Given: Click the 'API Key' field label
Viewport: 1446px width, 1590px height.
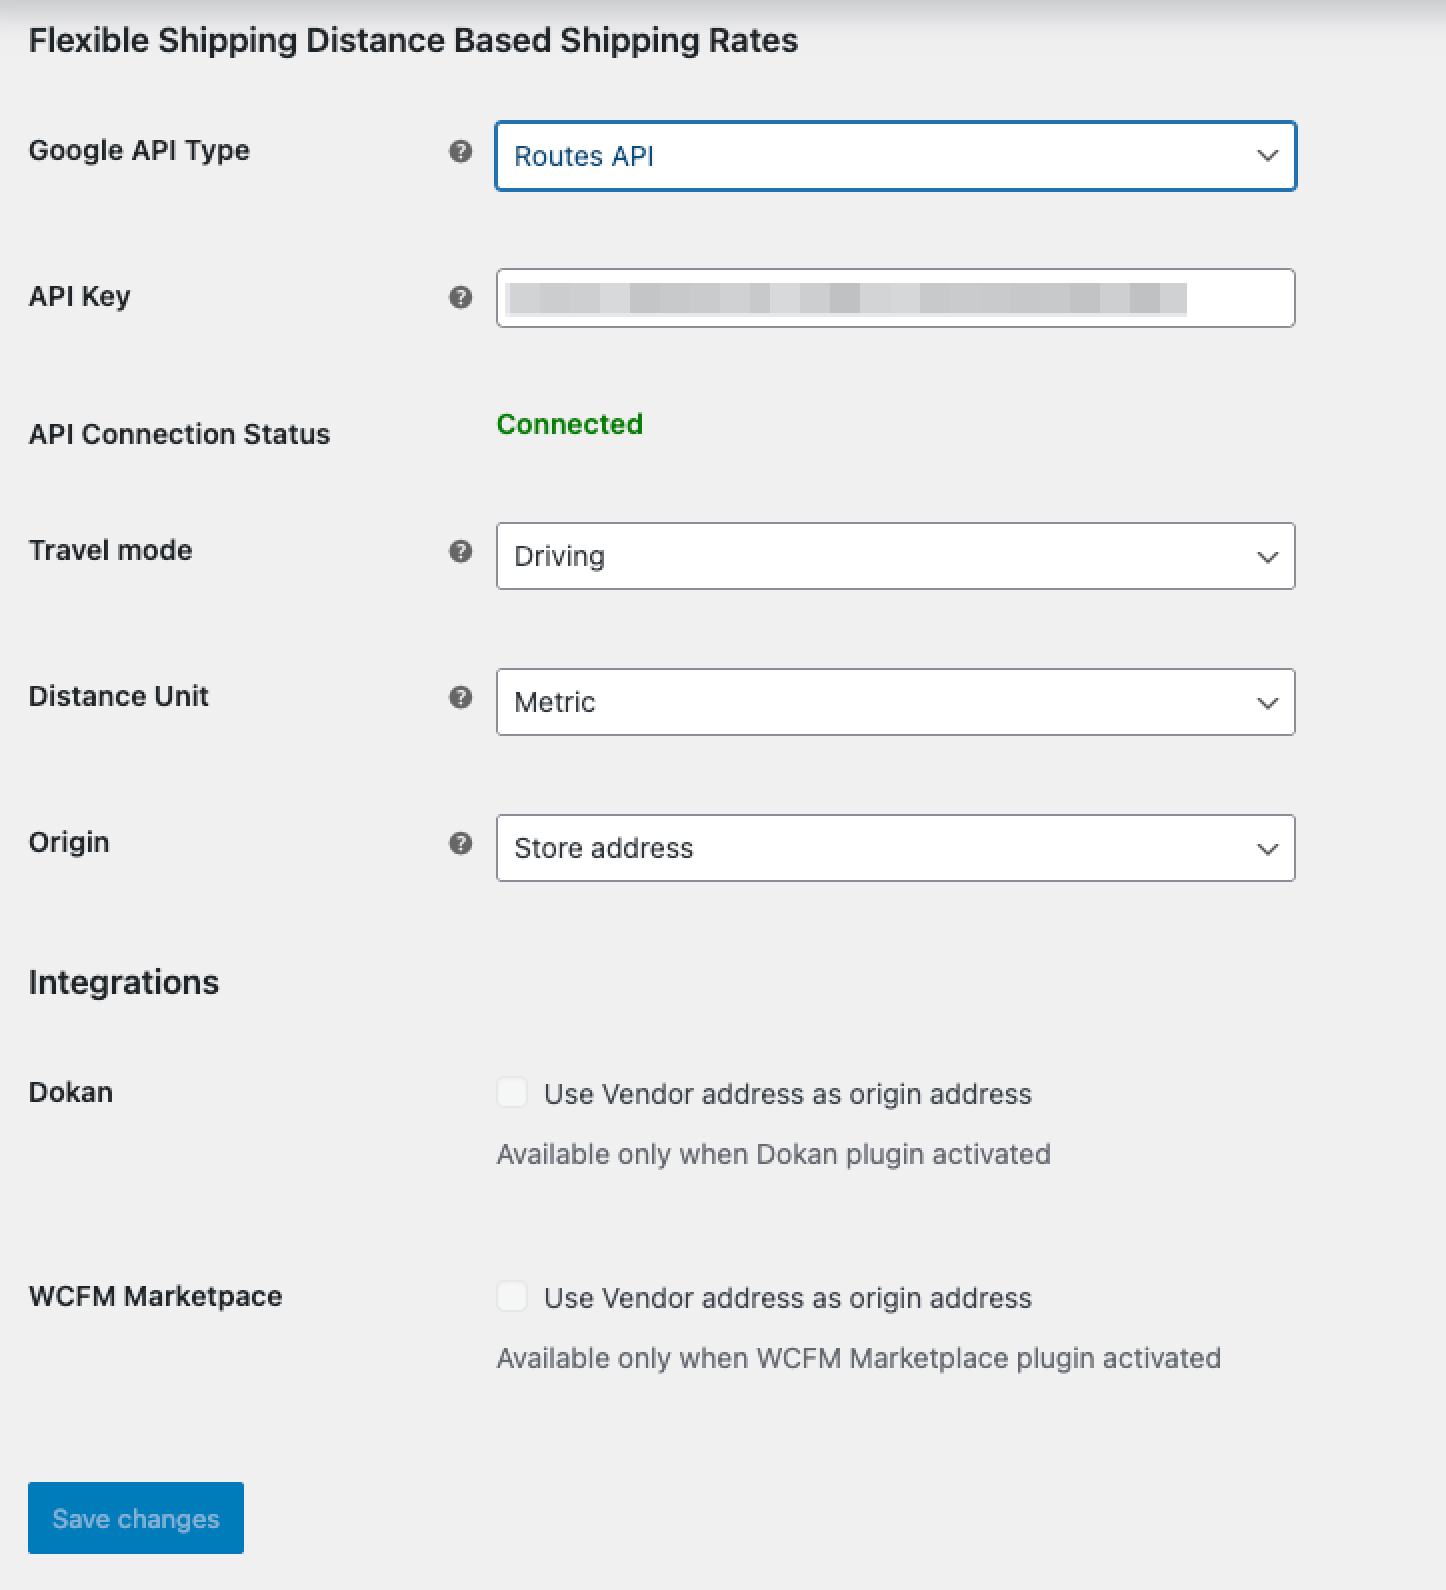Looking at the screenshot, I should point(79,296).
